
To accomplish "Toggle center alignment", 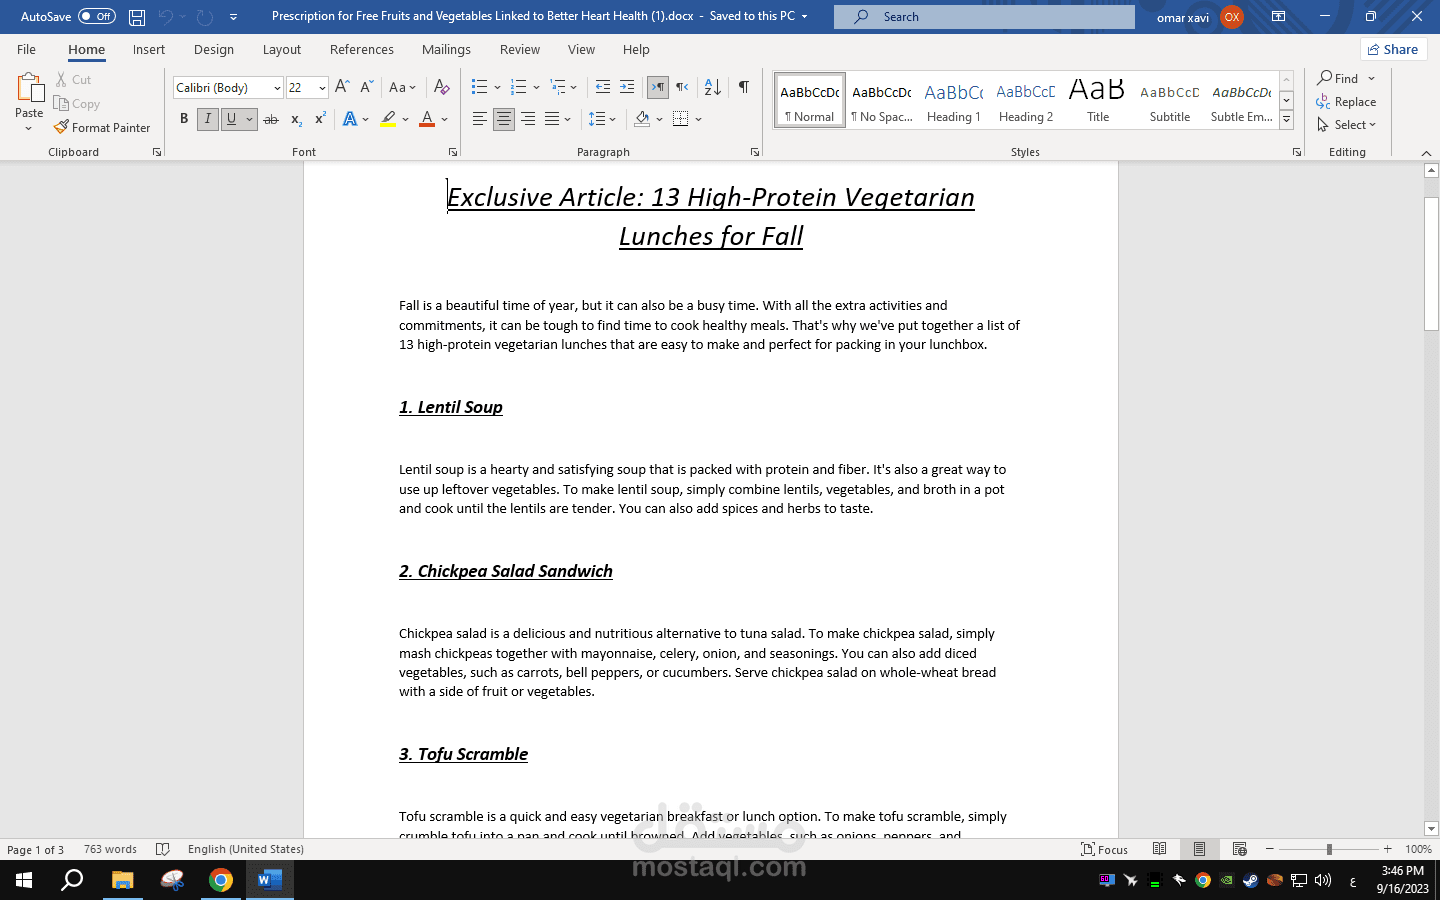I will coord(504,119).
